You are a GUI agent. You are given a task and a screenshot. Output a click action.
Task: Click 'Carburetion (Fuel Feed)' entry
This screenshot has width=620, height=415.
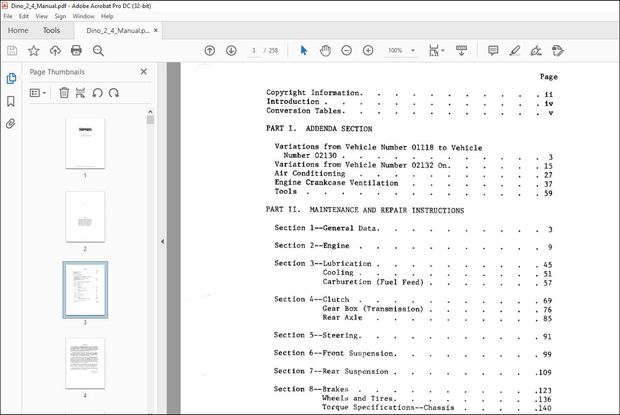(437, 282)
